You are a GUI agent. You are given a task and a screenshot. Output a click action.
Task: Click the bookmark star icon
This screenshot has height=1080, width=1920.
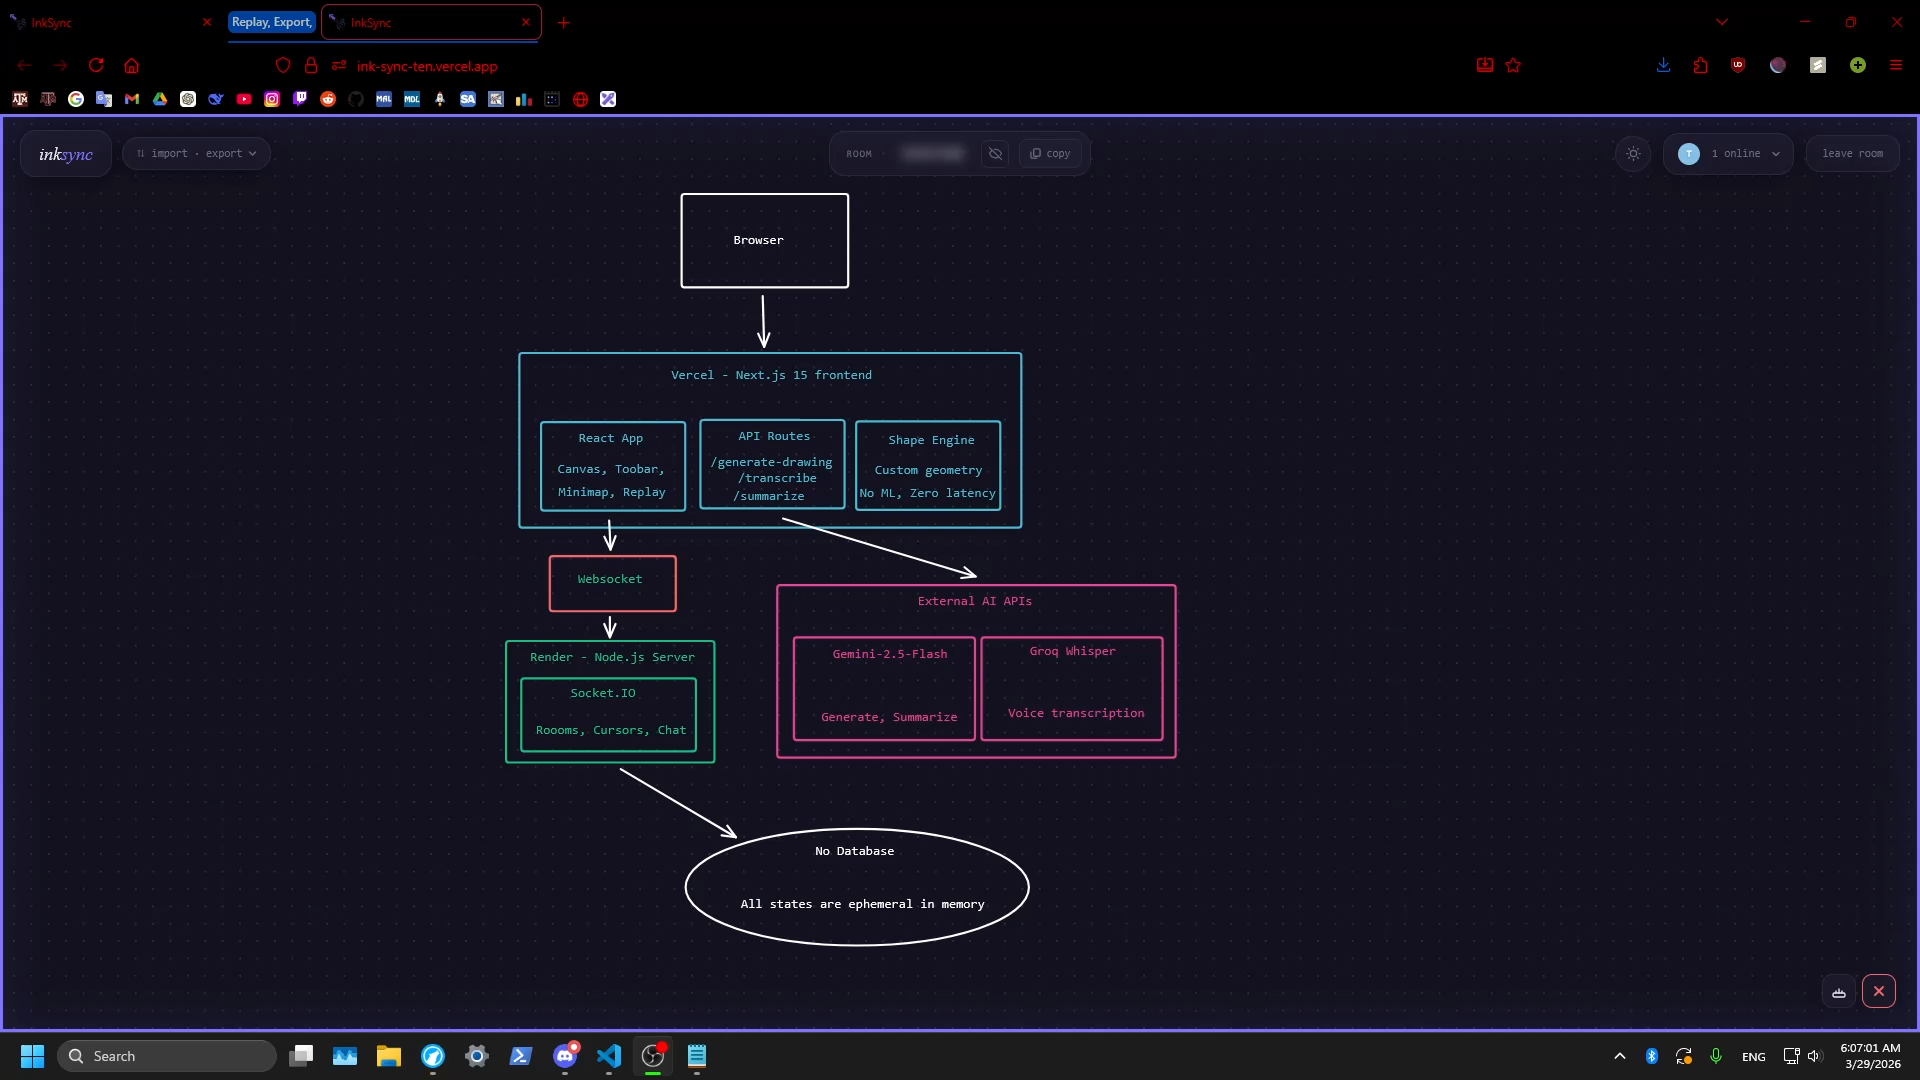(1513, 65)
